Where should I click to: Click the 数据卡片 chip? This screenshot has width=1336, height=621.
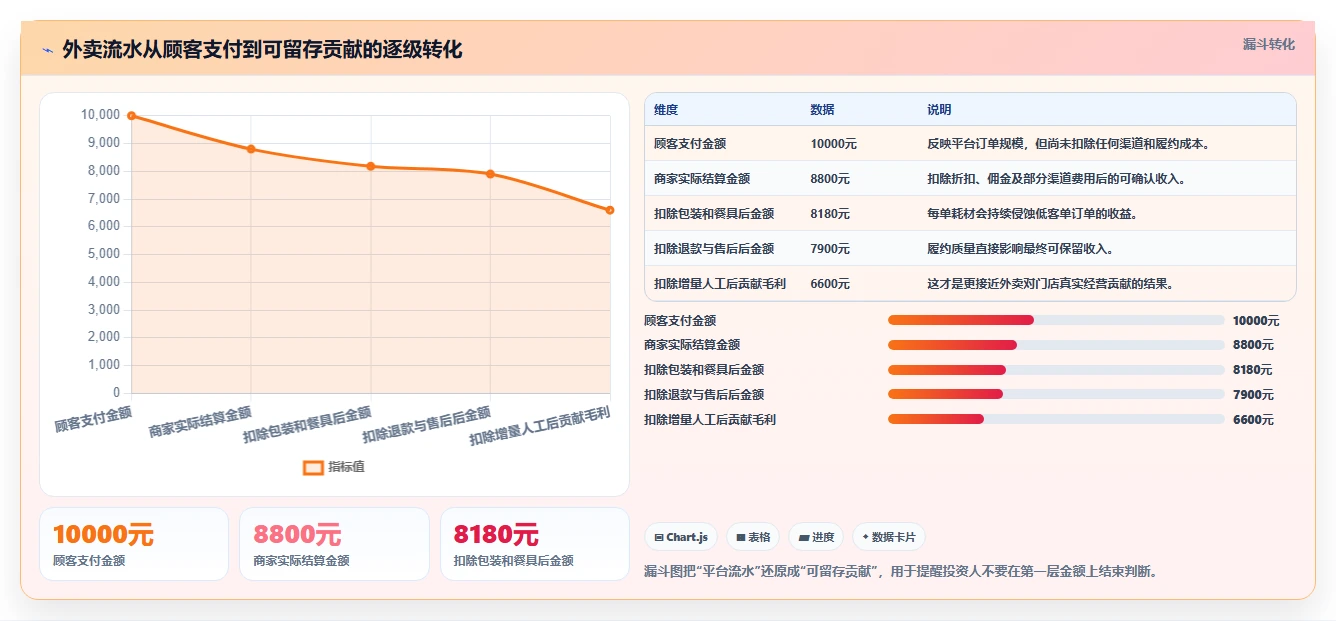pyautogui.click(x=888, y=537)
